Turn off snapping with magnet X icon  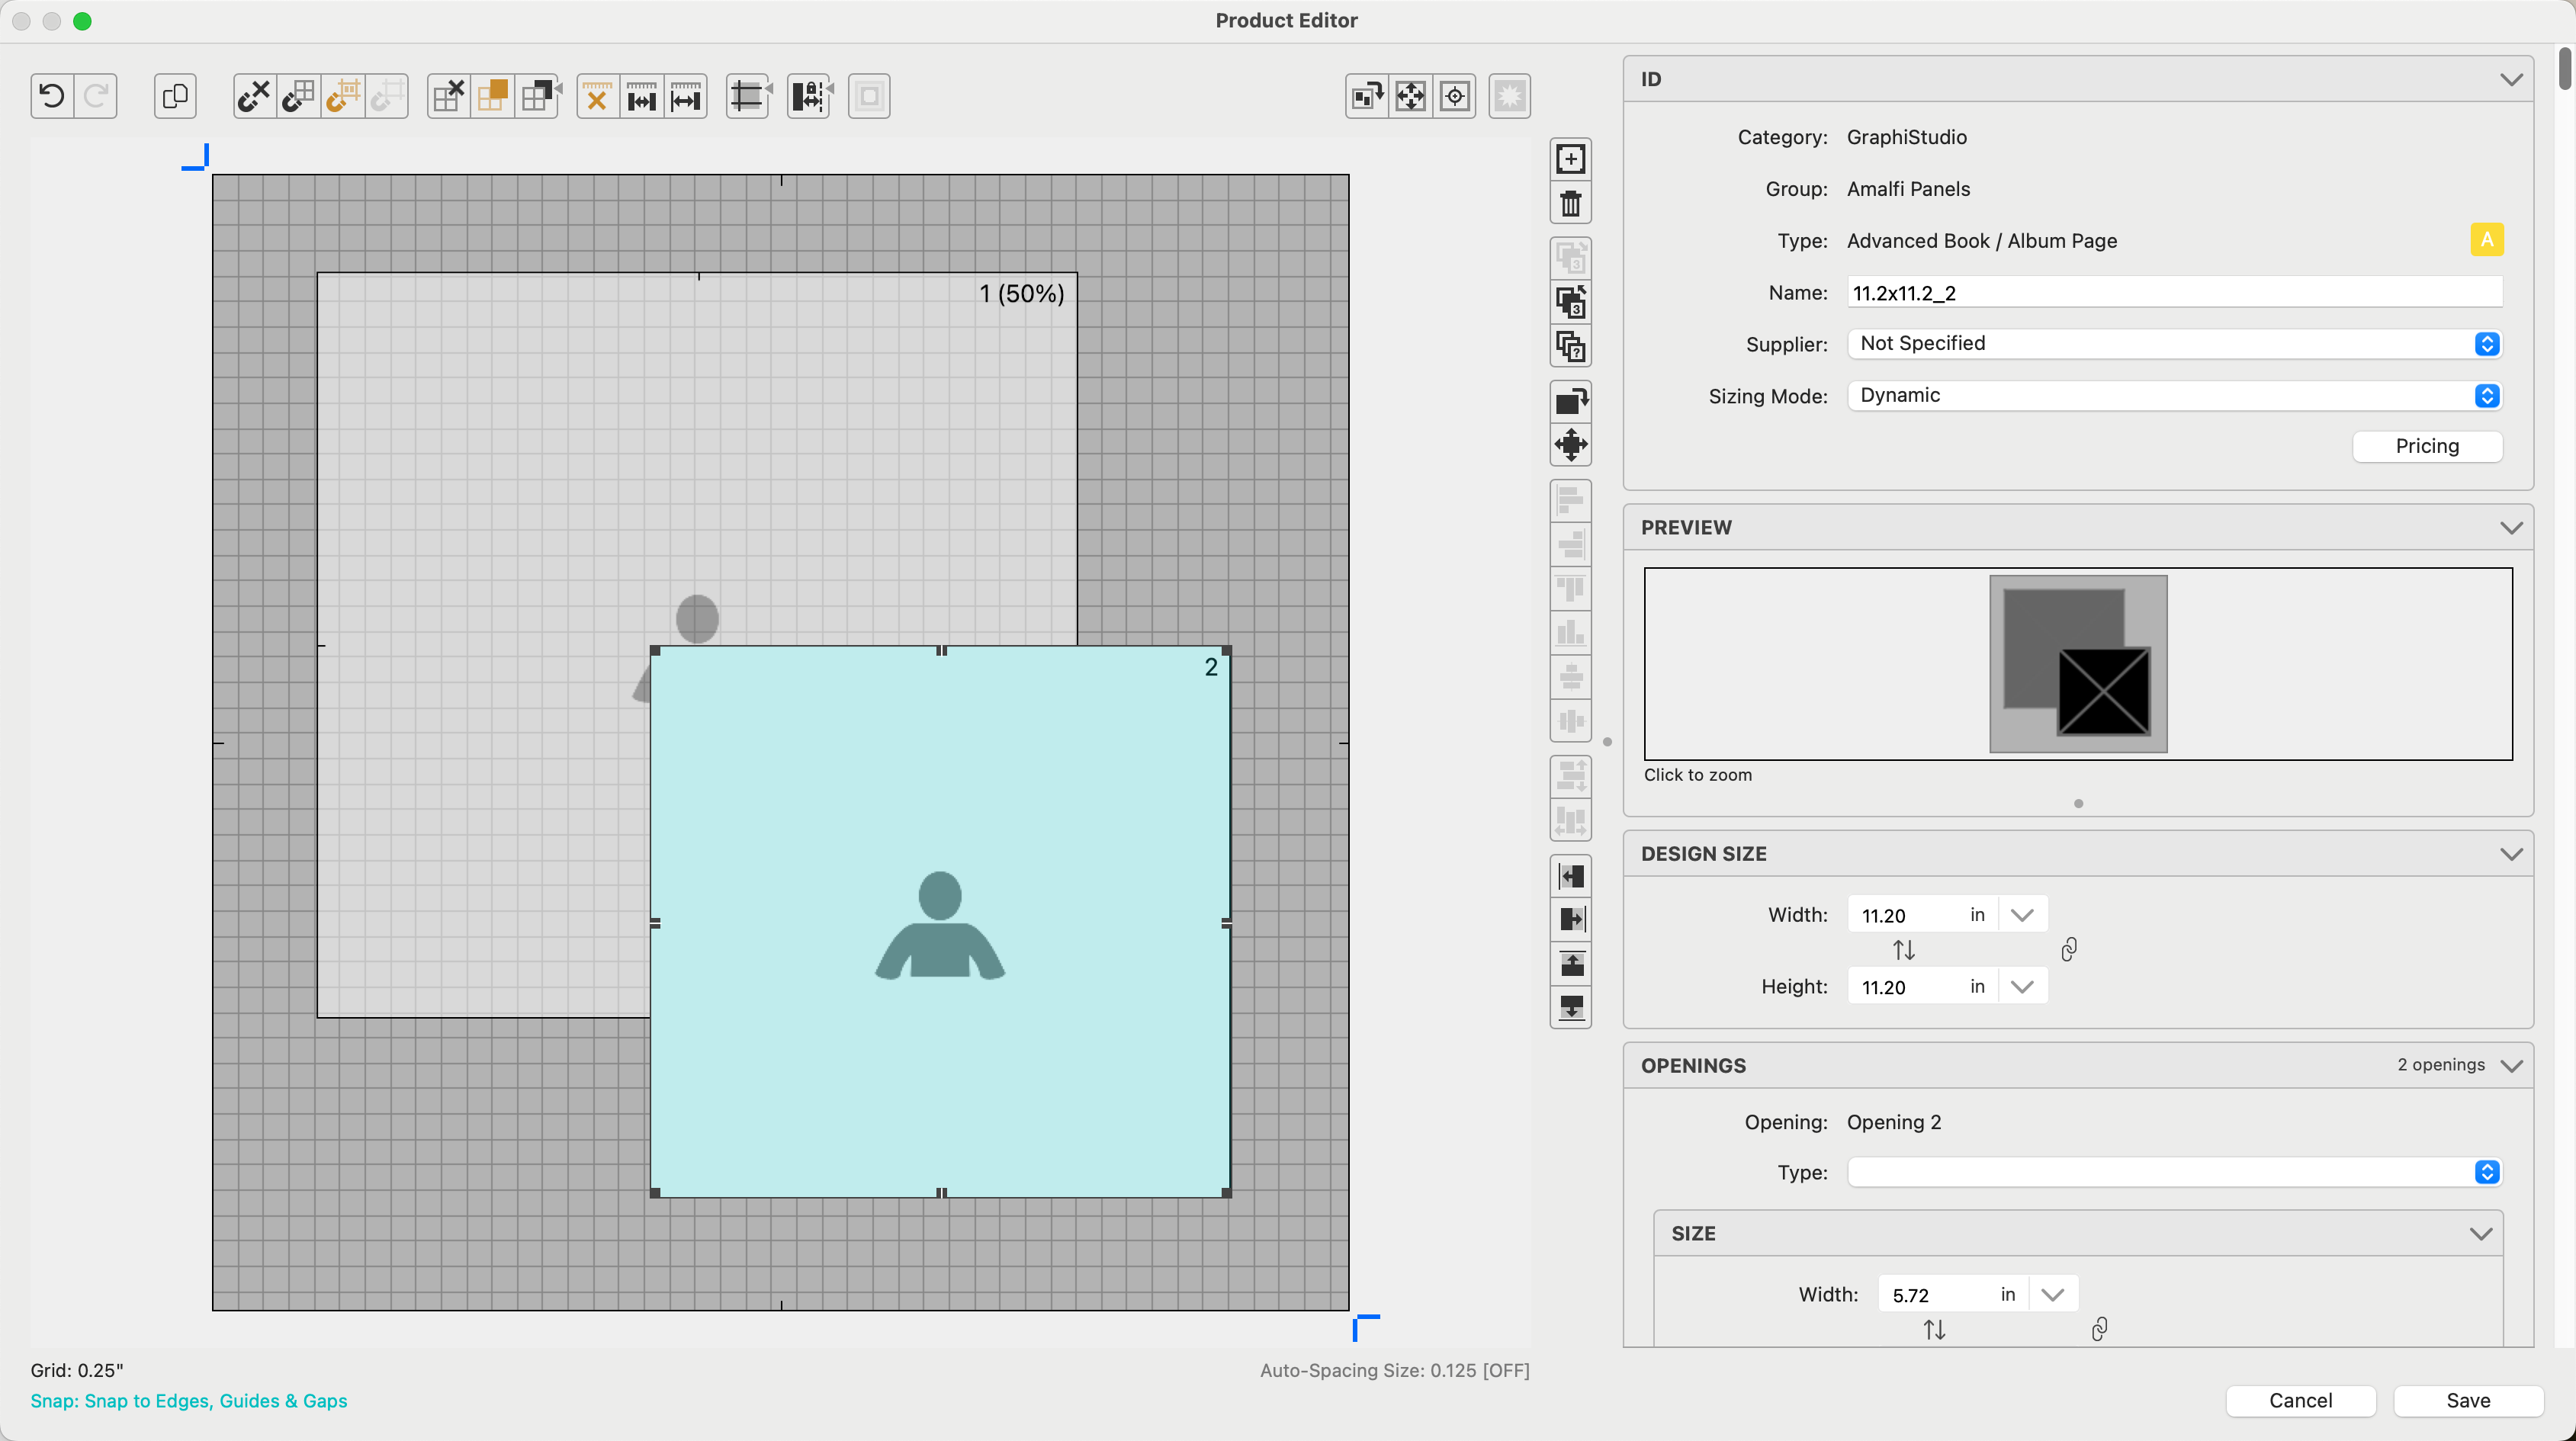pyautogui.click(x=254, y=96)
